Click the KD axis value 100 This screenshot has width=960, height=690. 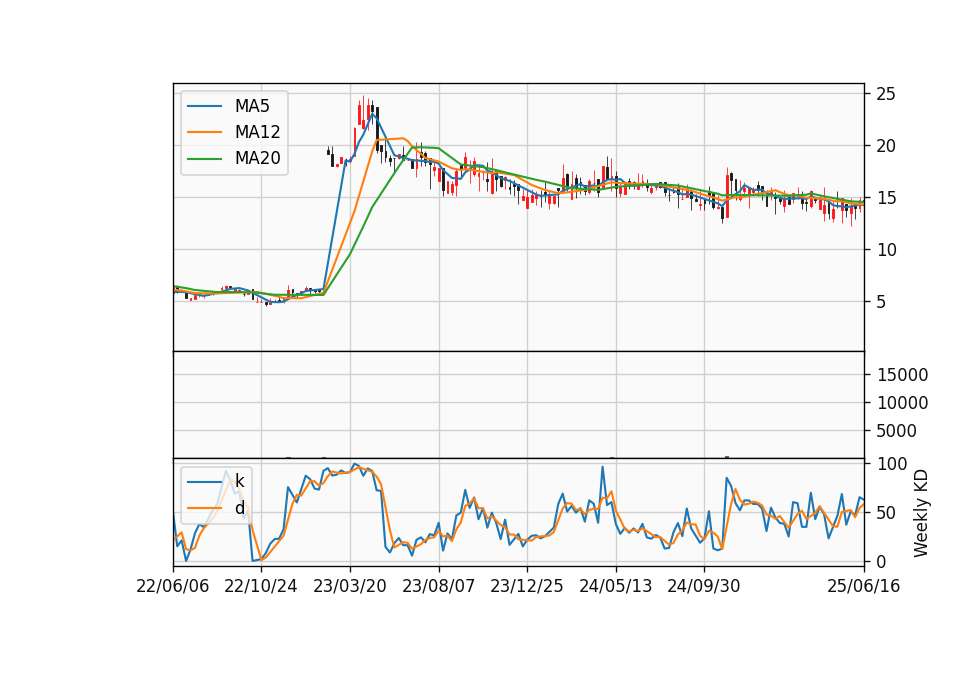892,464
